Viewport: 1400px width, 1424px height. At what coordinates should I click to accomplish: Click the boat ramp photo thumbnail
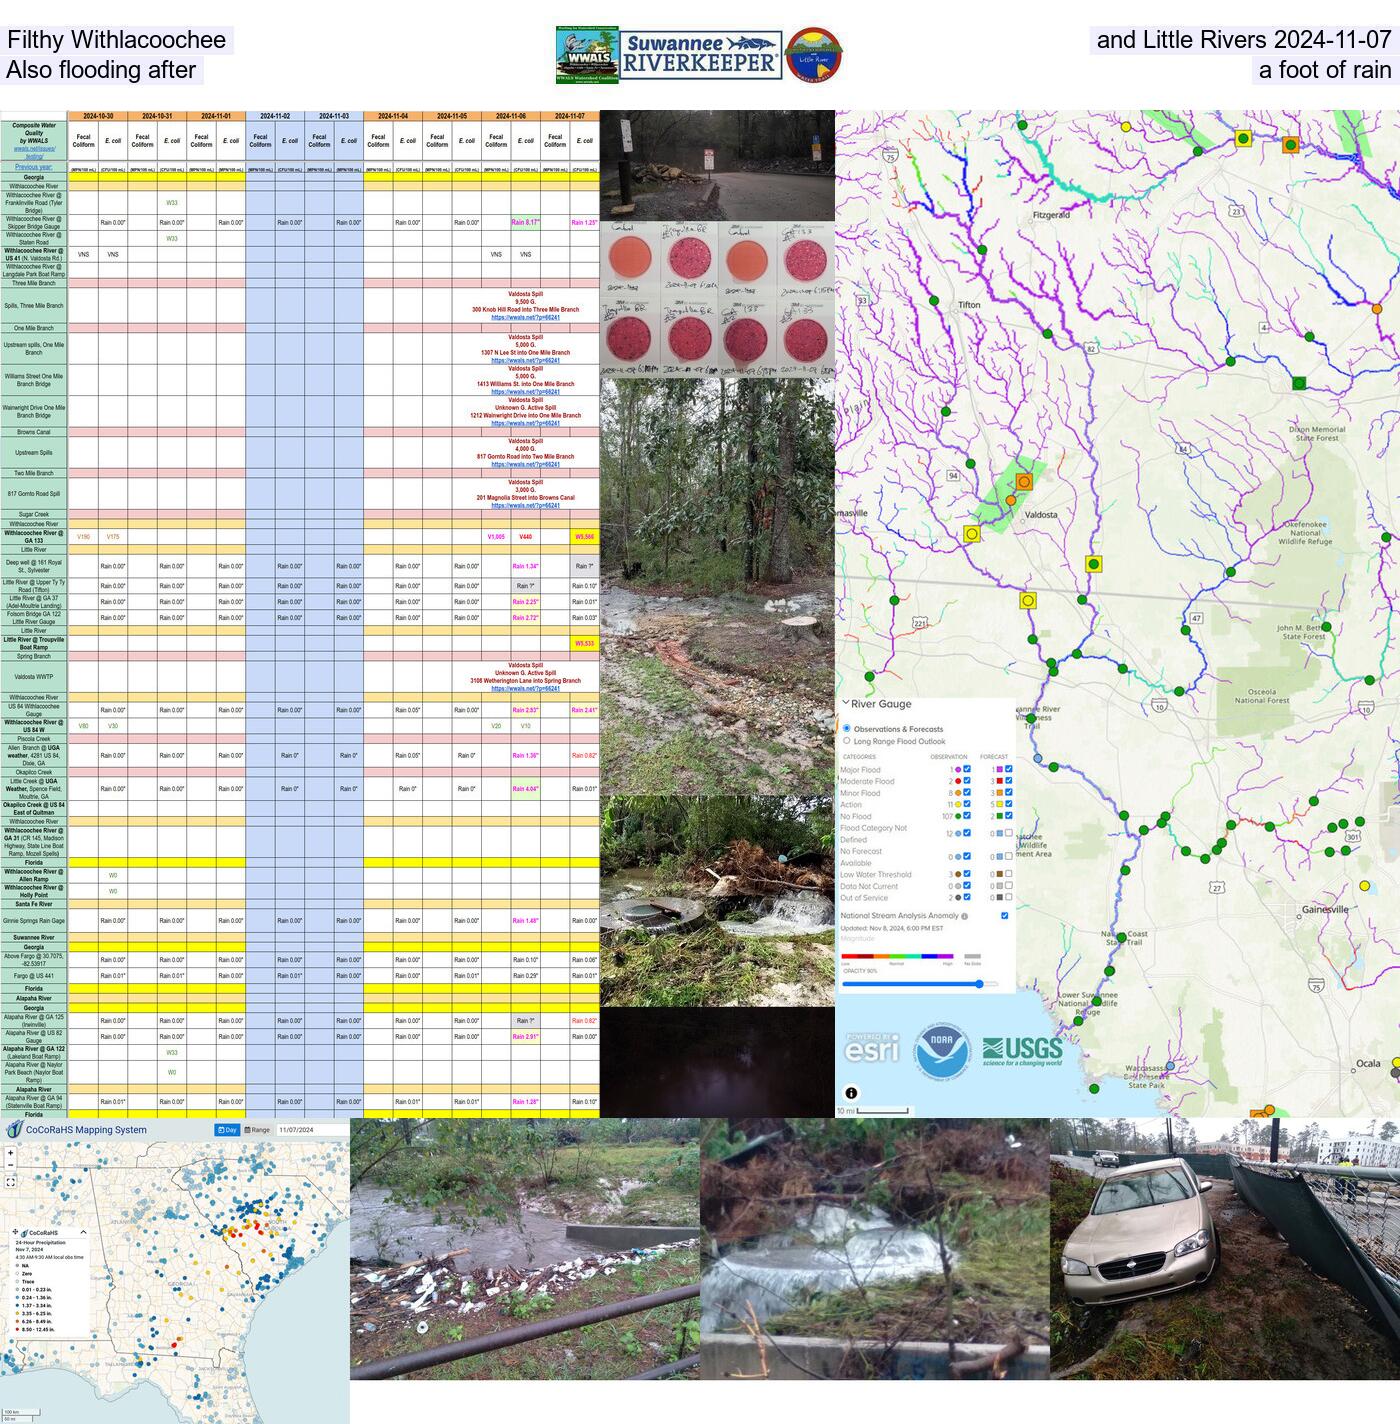717,166
